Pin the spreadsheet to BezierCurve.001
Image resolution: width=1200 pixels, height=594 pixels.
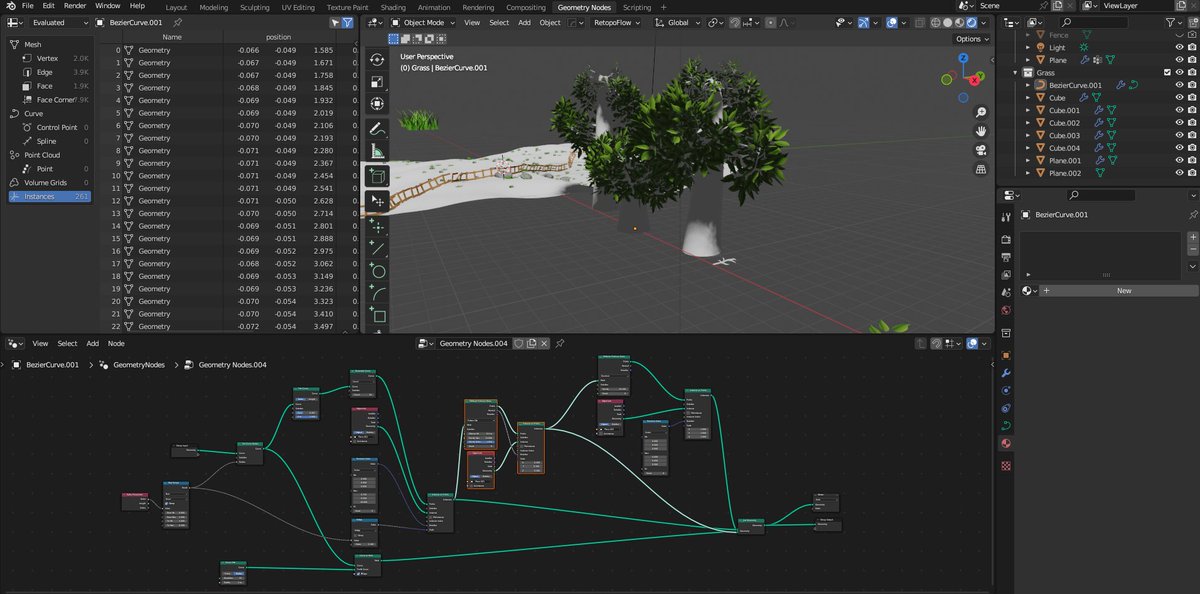(x=177, y=22)
